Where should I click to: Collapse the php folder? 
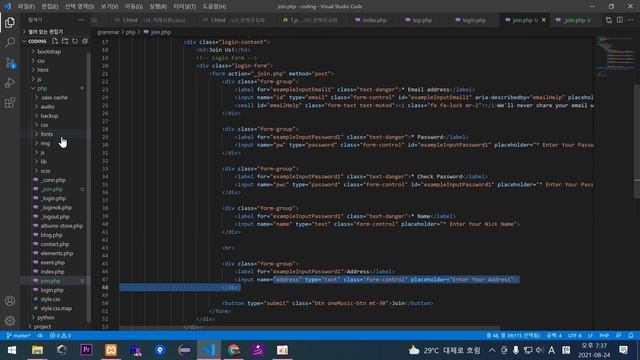click(x=42, y=88)
